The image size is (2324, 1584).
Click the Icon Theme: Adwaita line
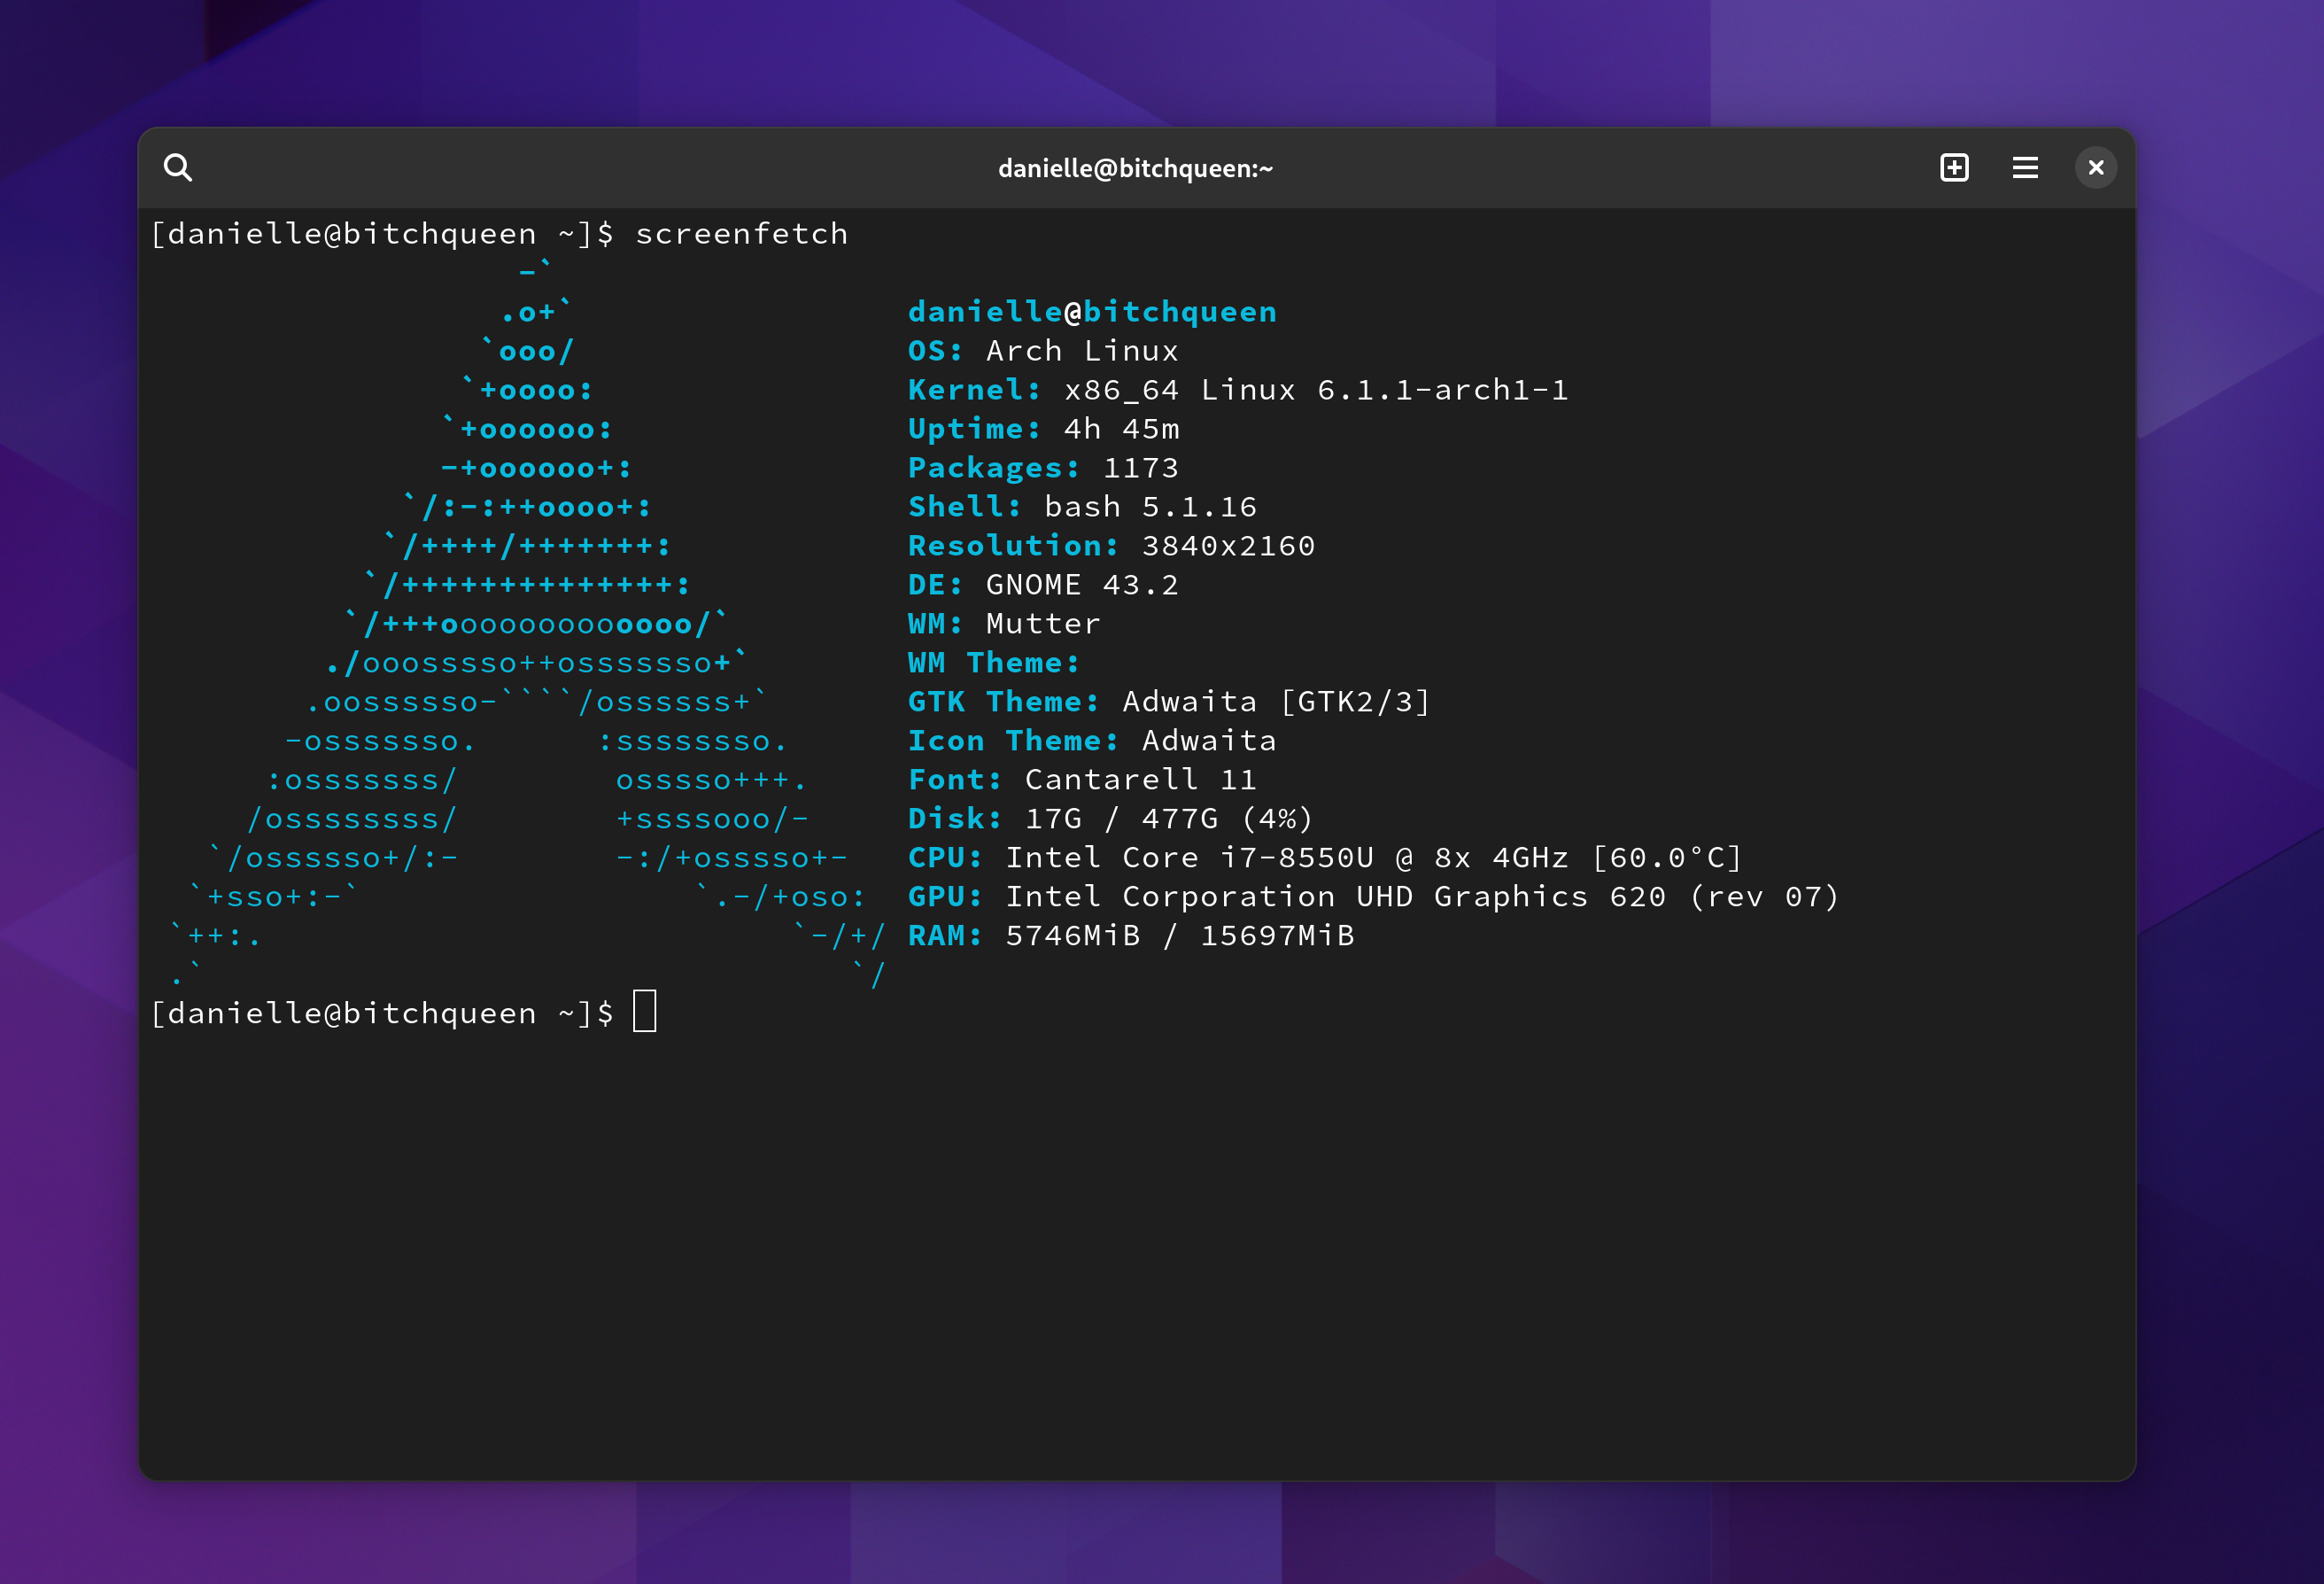click(x=1092, y=741)
